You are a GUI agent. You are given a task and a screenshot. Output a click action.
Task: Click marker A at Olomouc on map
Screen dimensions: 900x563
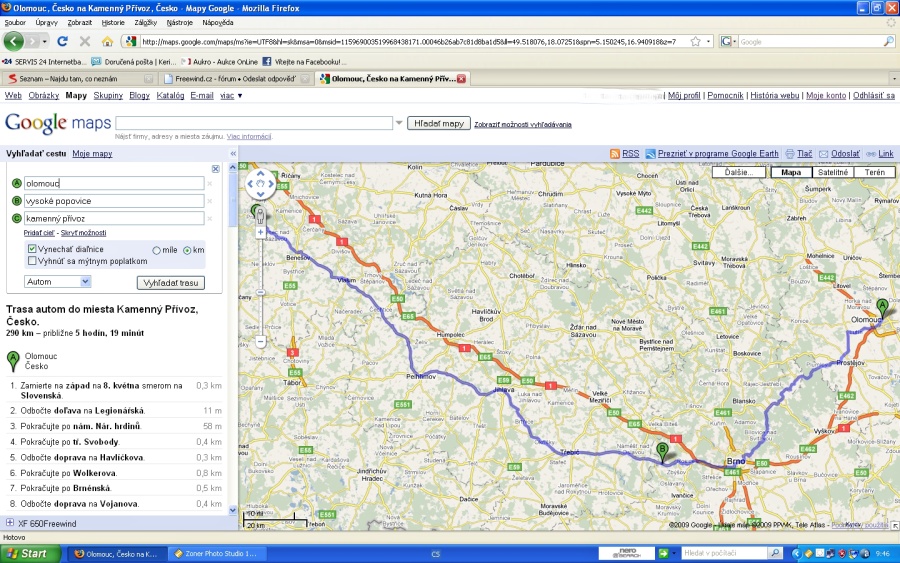pyautogui.click(x=882, y=307)
